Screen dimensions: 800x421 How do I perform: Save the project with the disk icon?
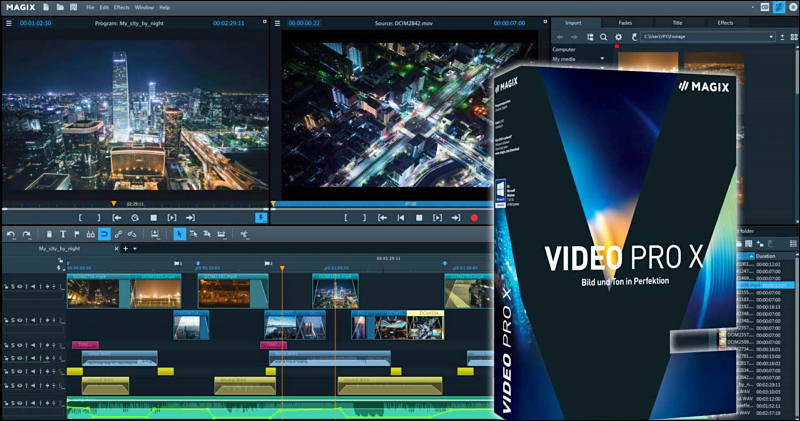[x=73, y=7]
